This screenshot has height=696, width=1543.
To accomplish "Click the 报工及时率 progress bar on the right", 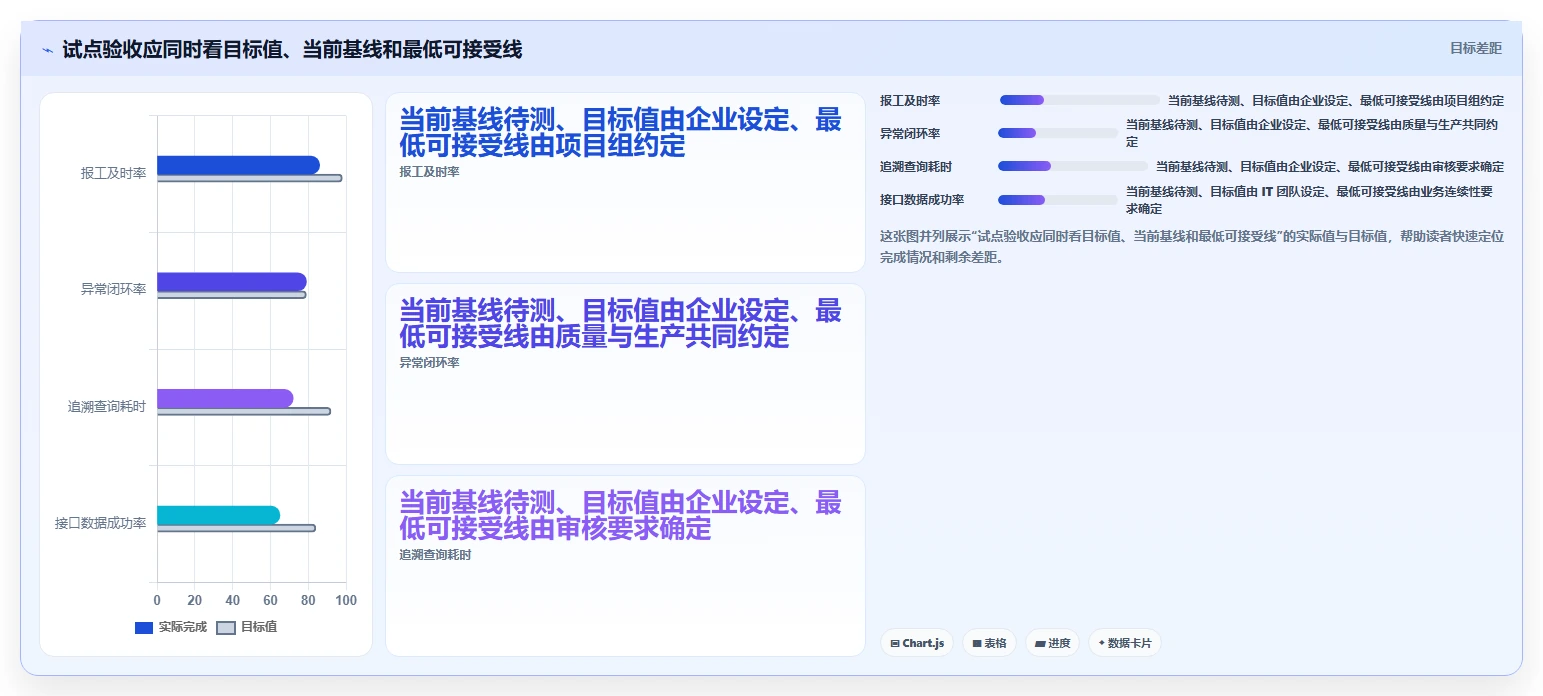I will coord(1080,100).
